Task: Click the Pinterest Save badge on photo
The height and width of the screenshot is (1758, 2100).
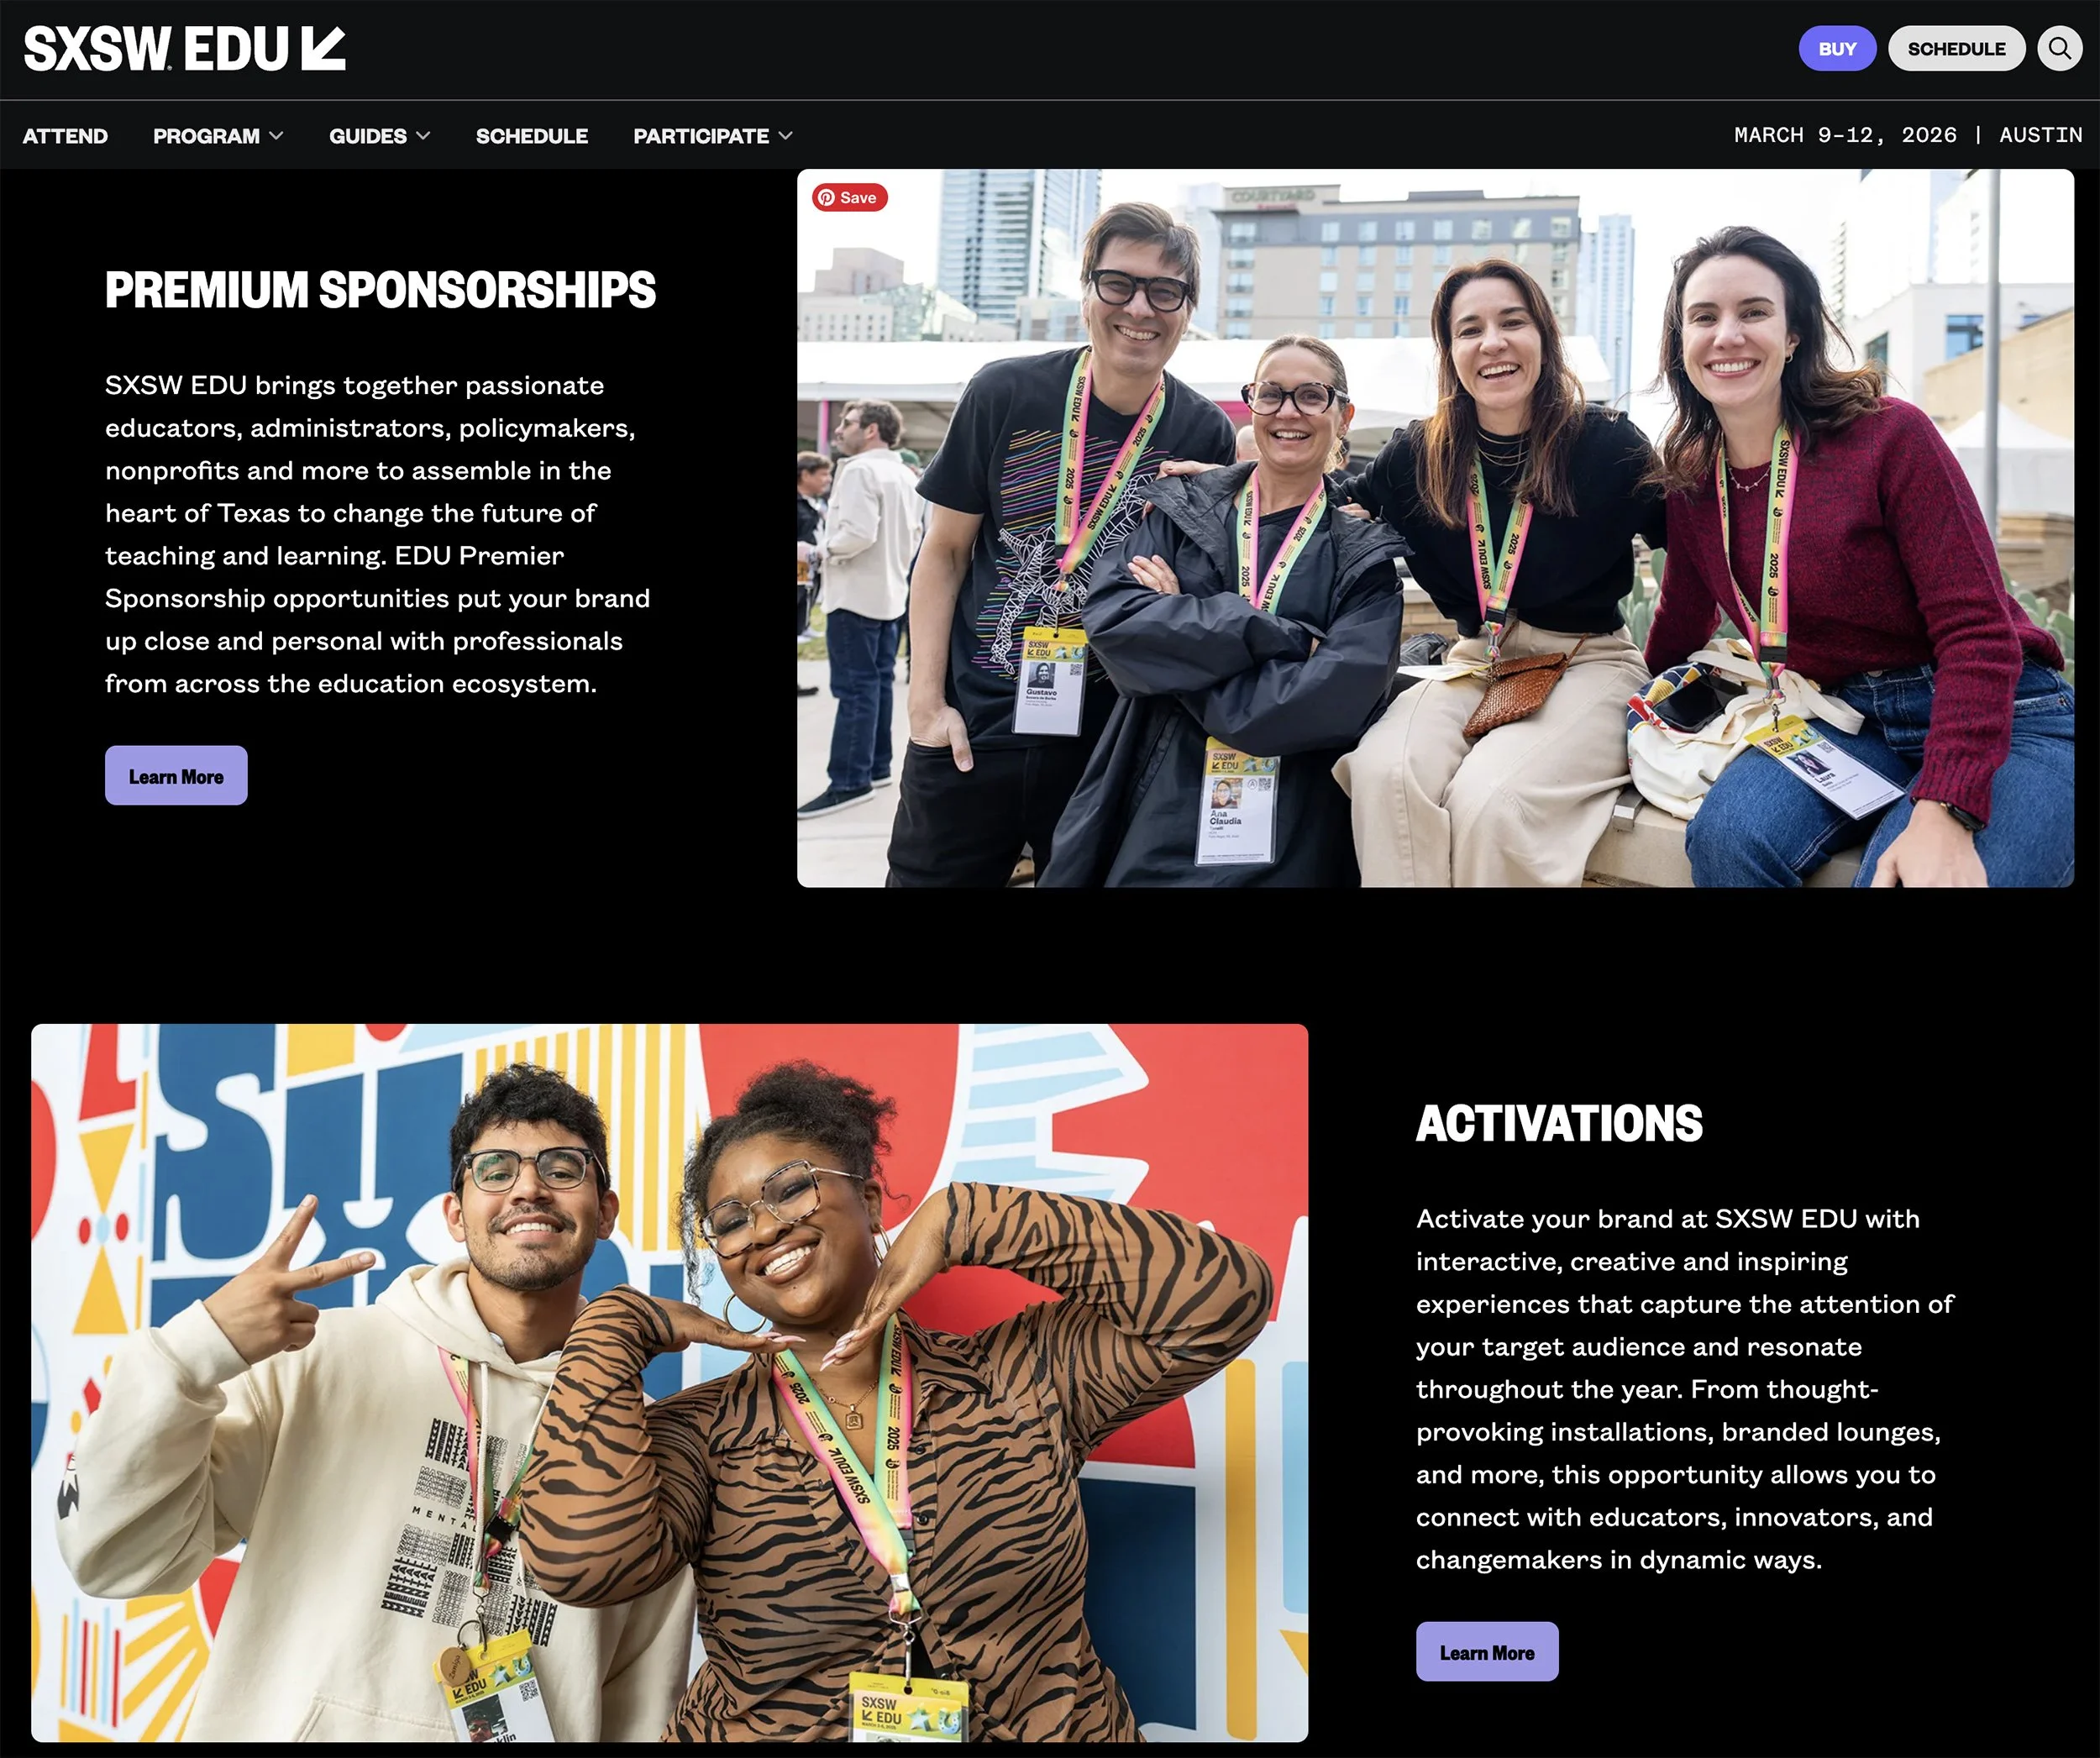Action: coord(849,197)
